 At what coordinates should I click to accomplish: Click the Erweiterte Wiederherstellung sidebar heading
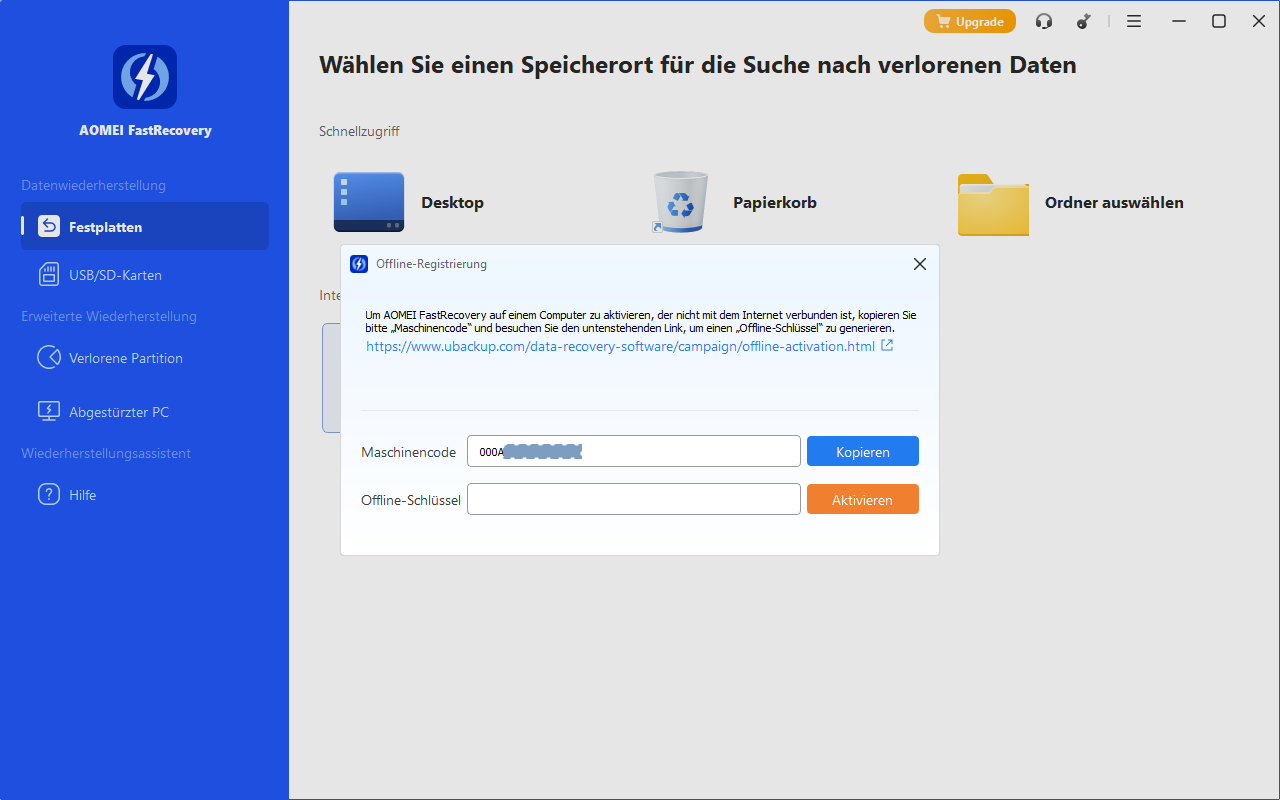pyautogui.click(x=109, y=316)
